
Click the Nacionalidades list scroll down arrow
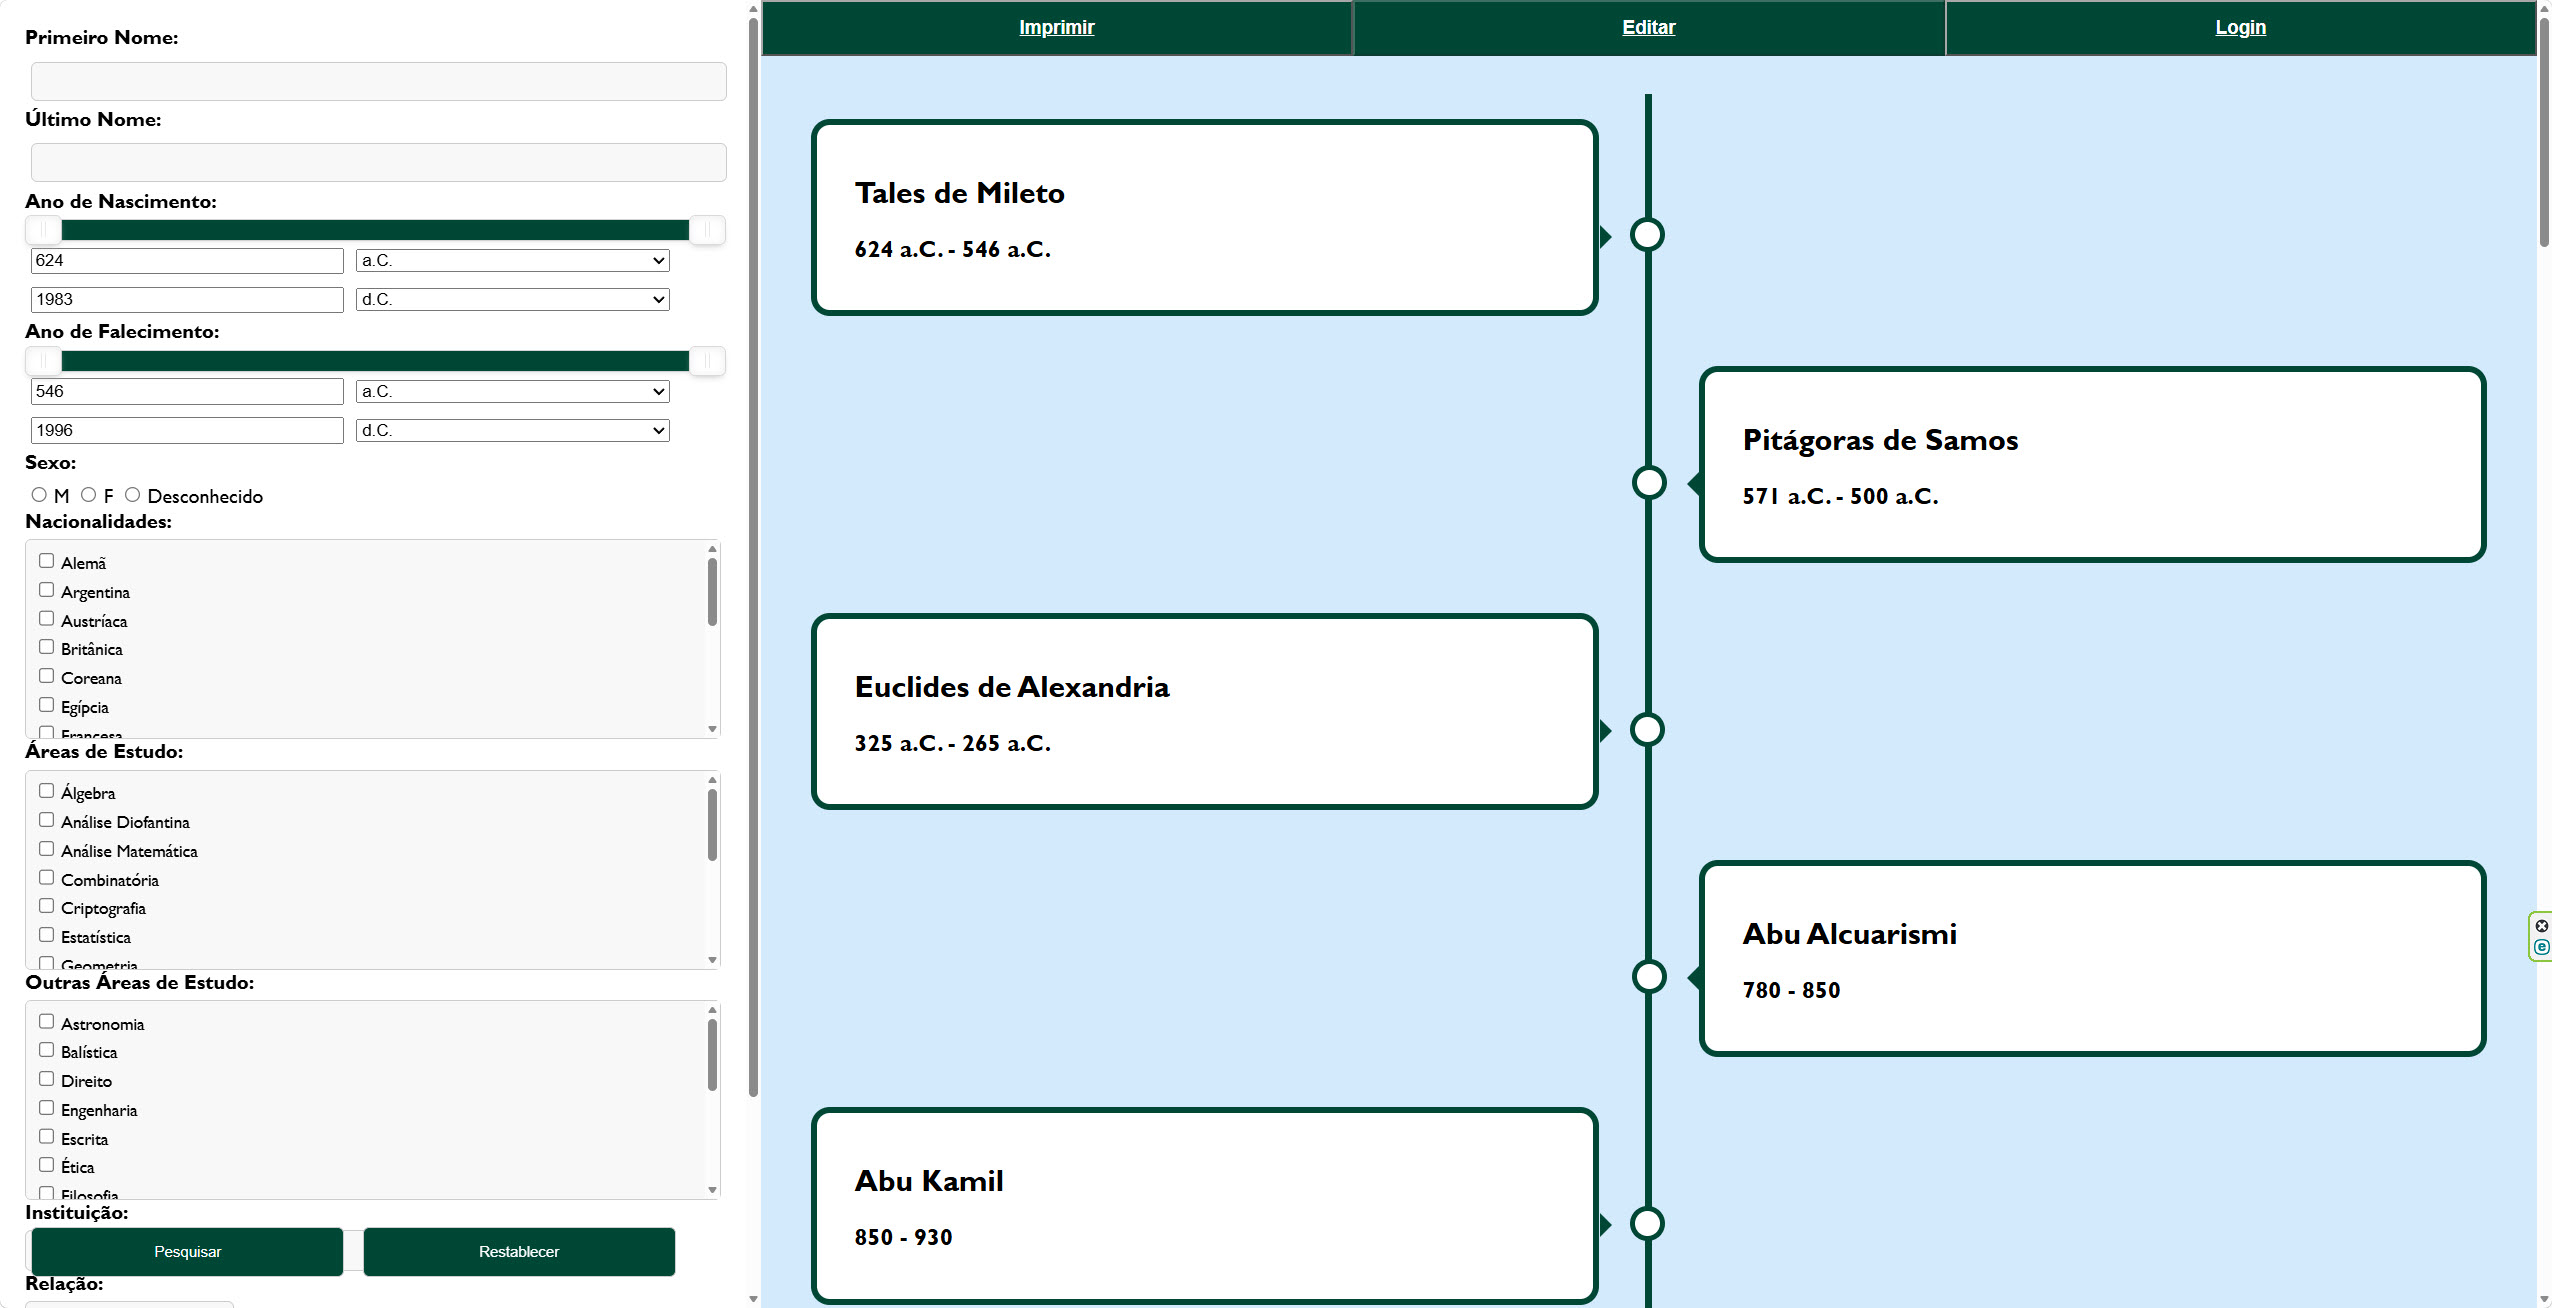tap(712, 729)
